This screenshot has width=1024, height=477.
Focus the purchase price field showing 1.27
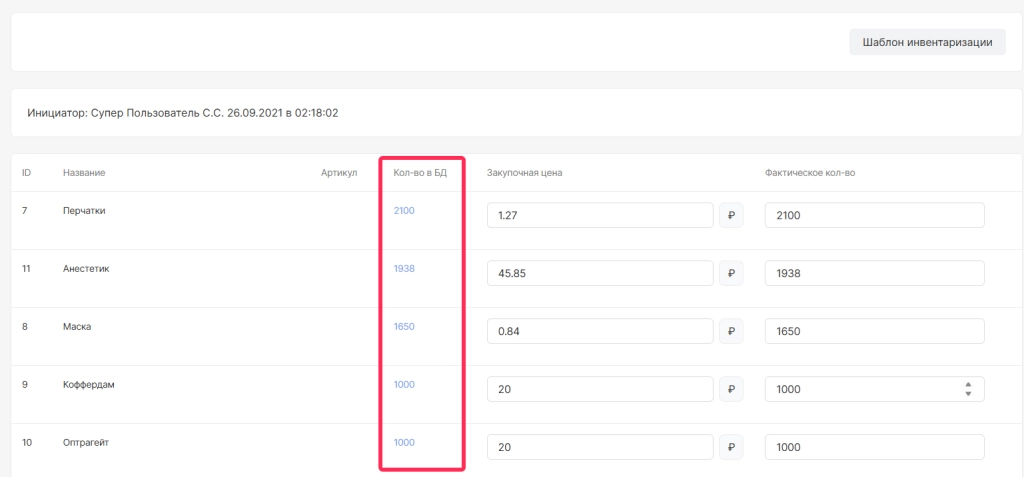pos(600,216)
